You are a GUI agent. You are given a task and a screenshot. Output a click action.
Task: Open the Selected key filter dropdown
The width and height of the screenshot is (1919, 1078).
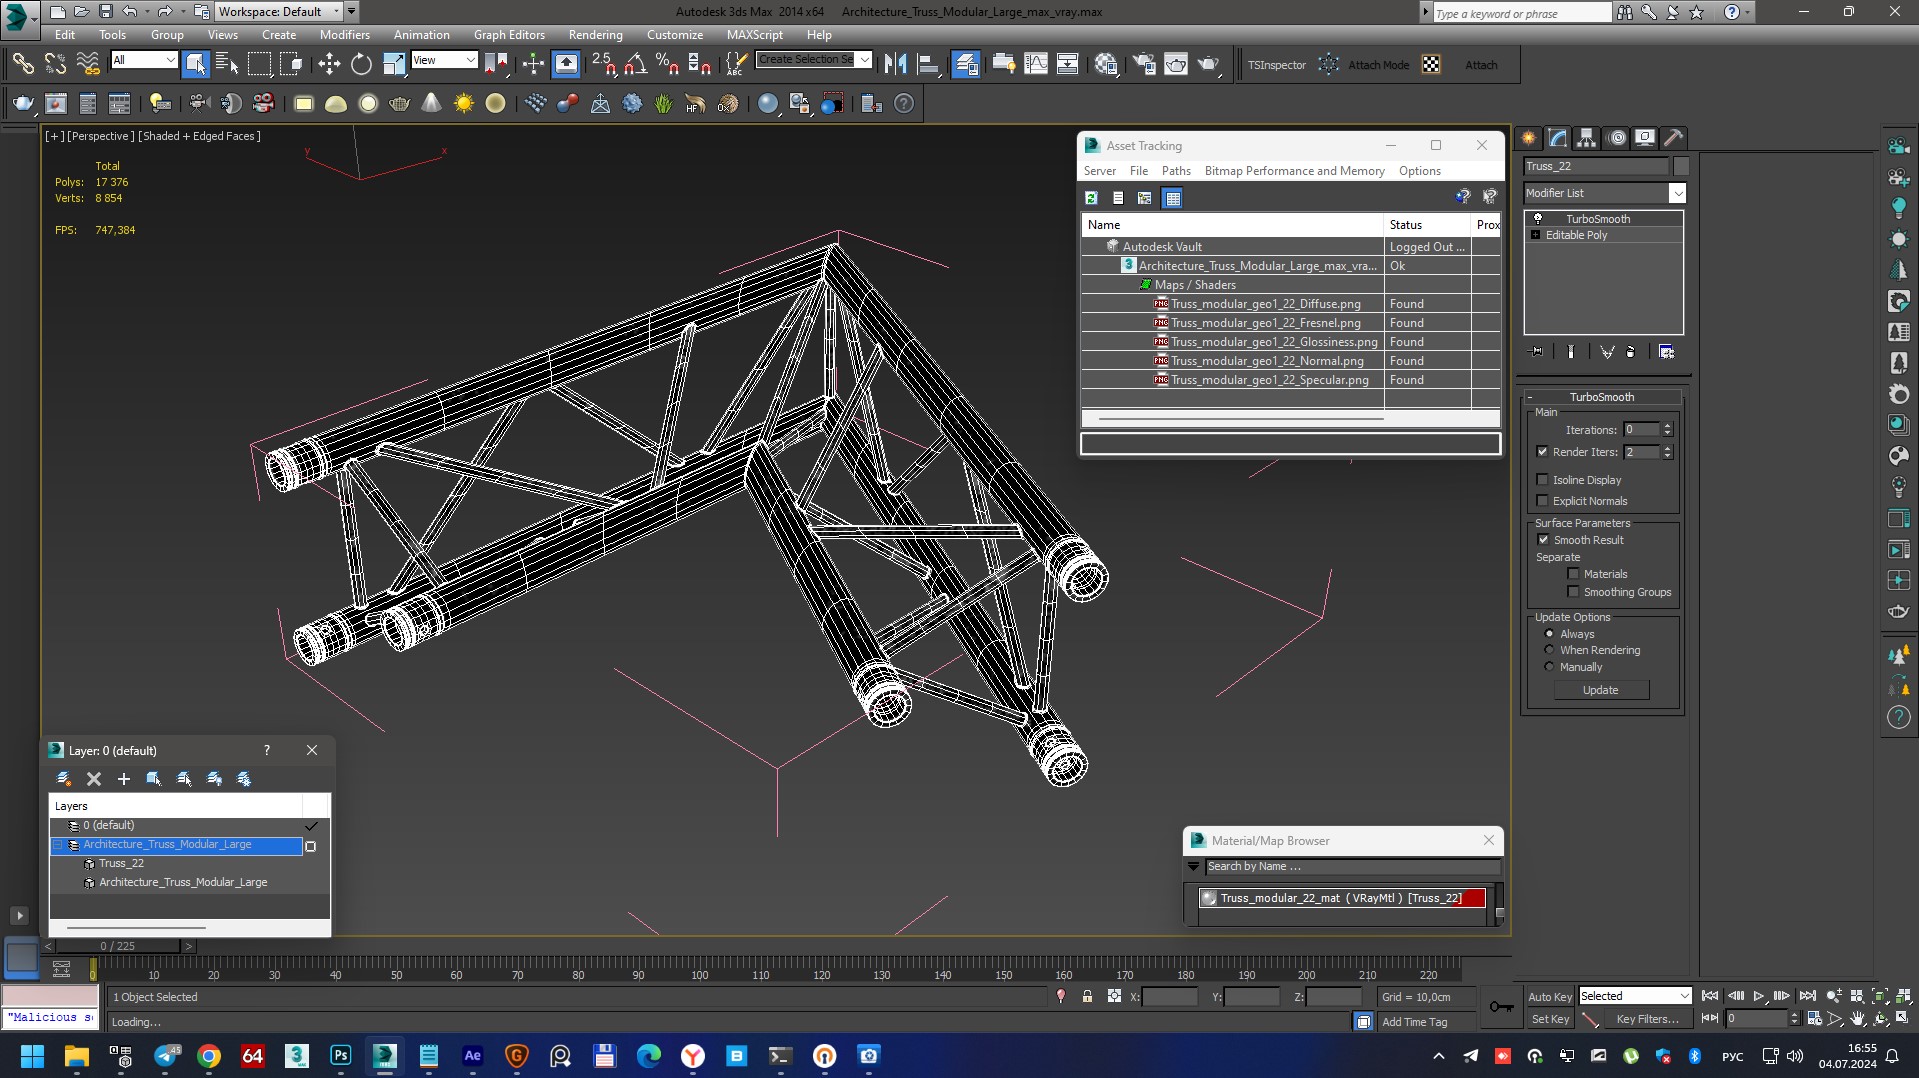pos(1684,996)
